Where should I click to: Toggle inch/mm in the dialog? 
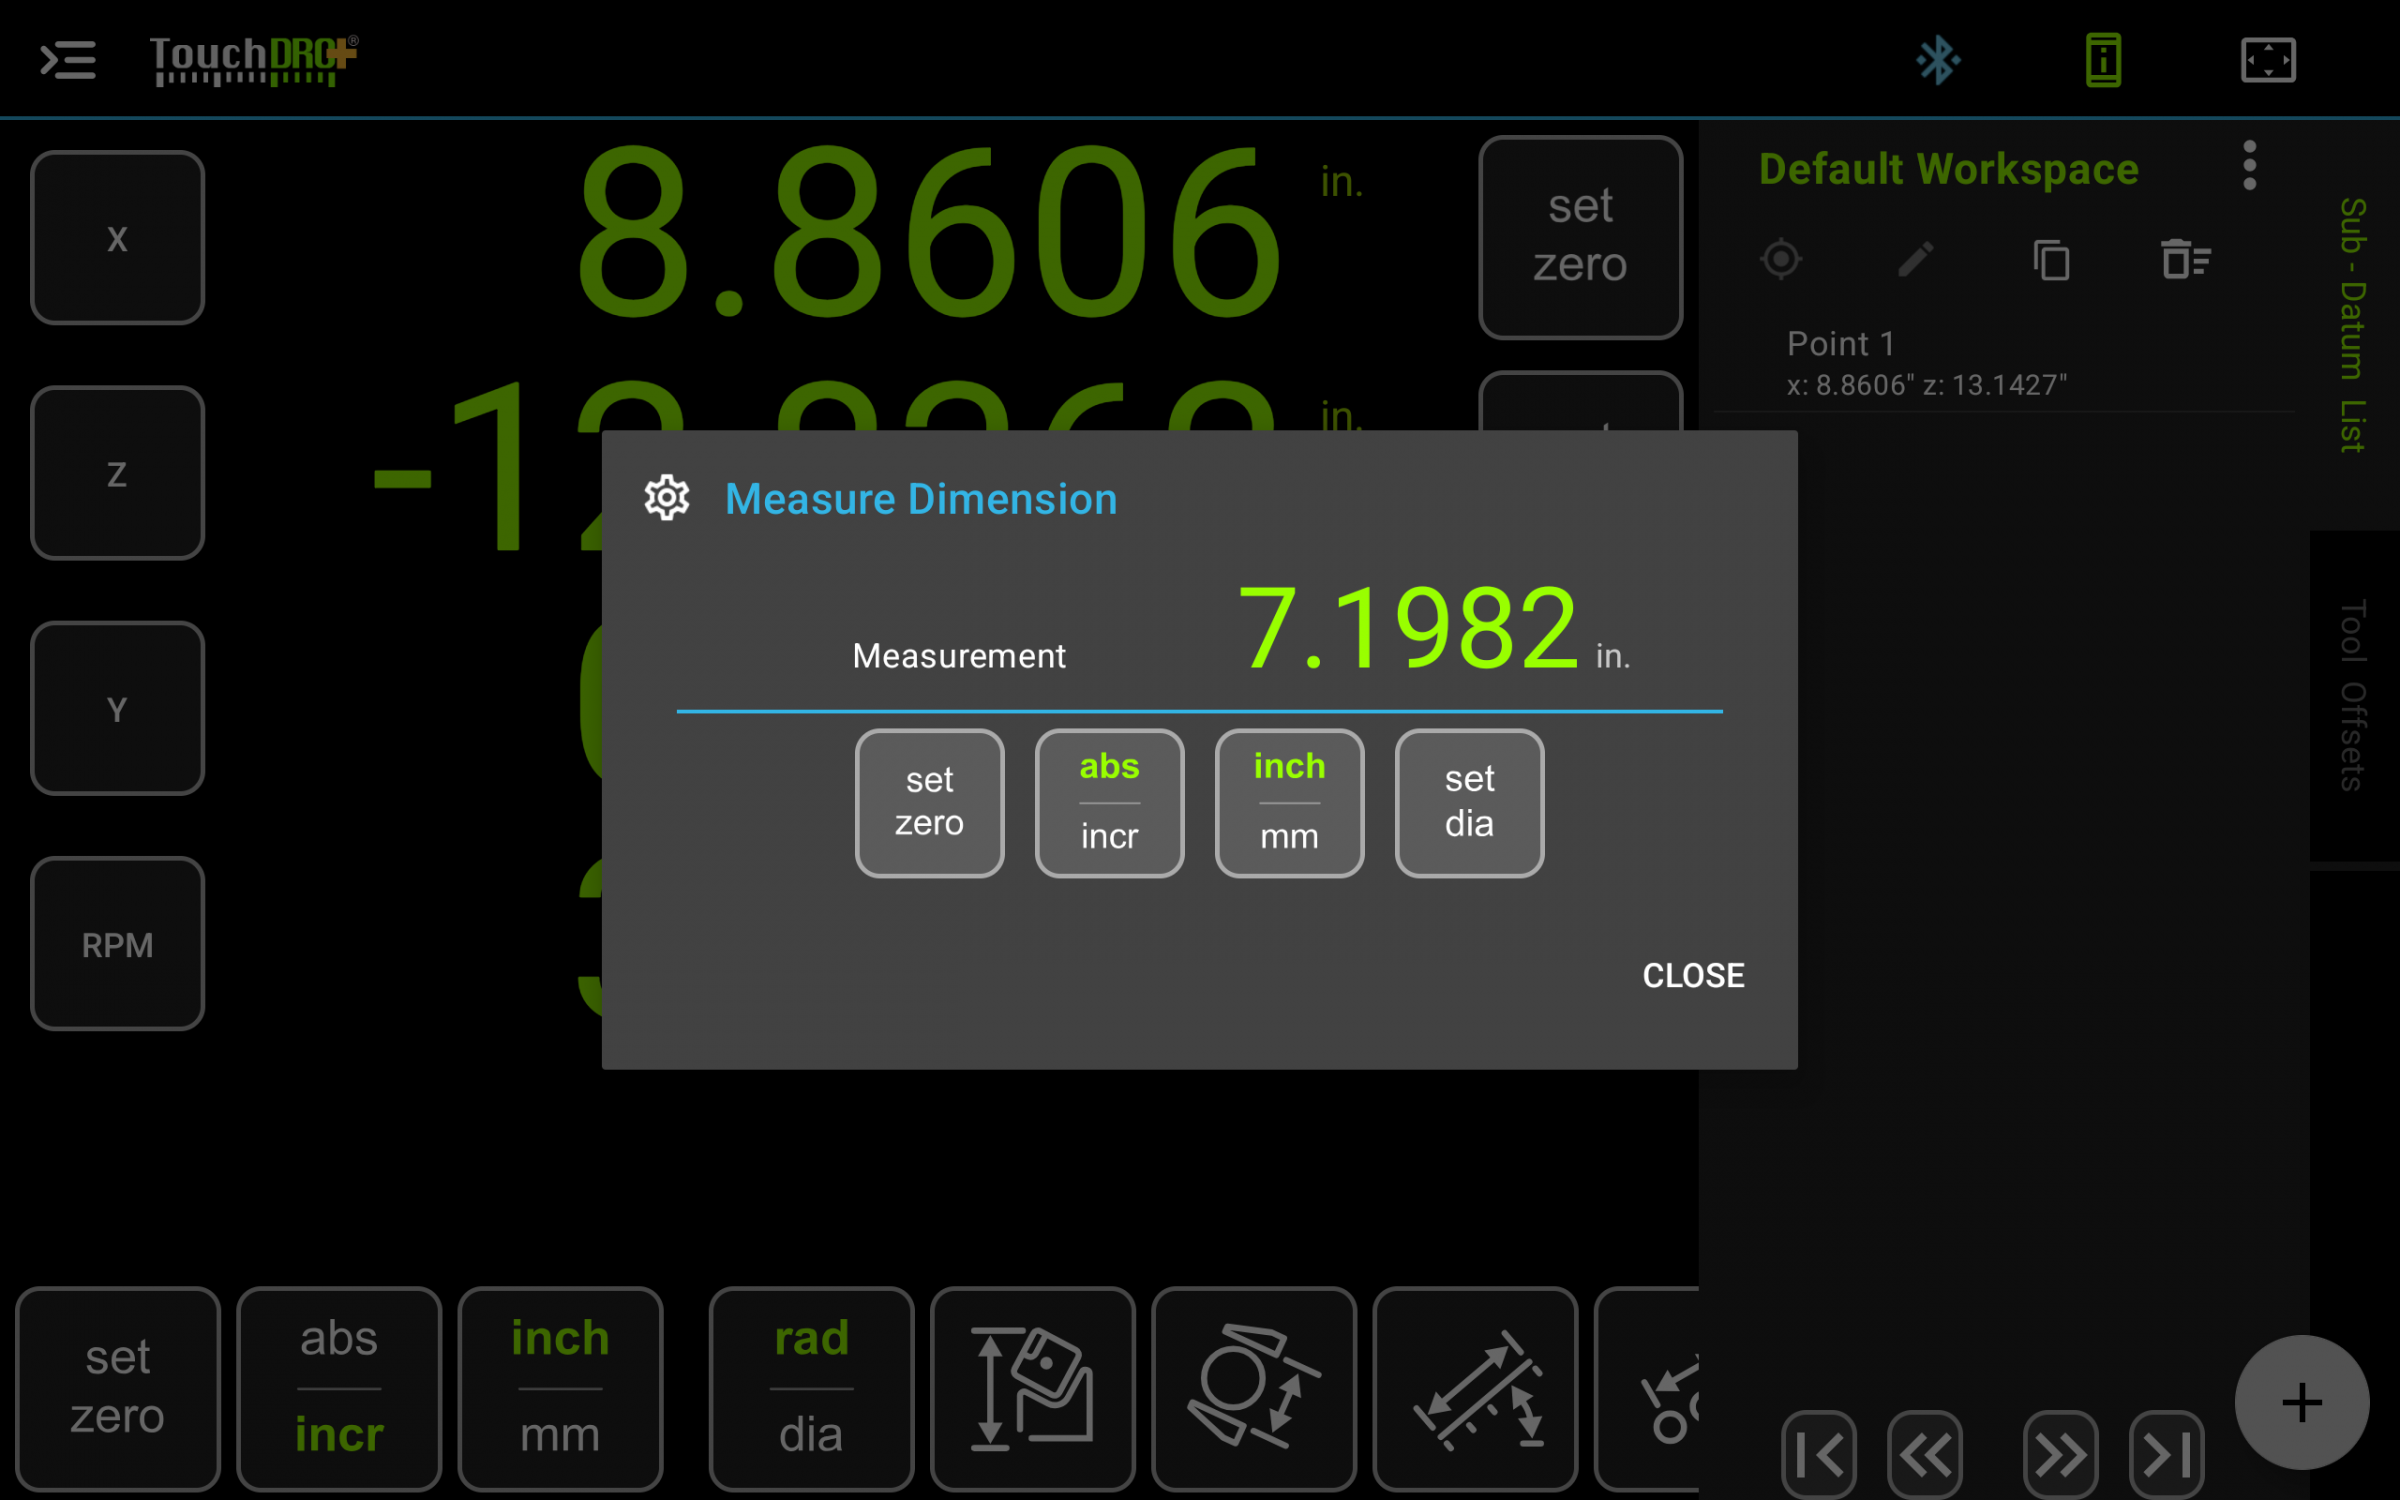pyautogui.click(x=1289, y=803)
